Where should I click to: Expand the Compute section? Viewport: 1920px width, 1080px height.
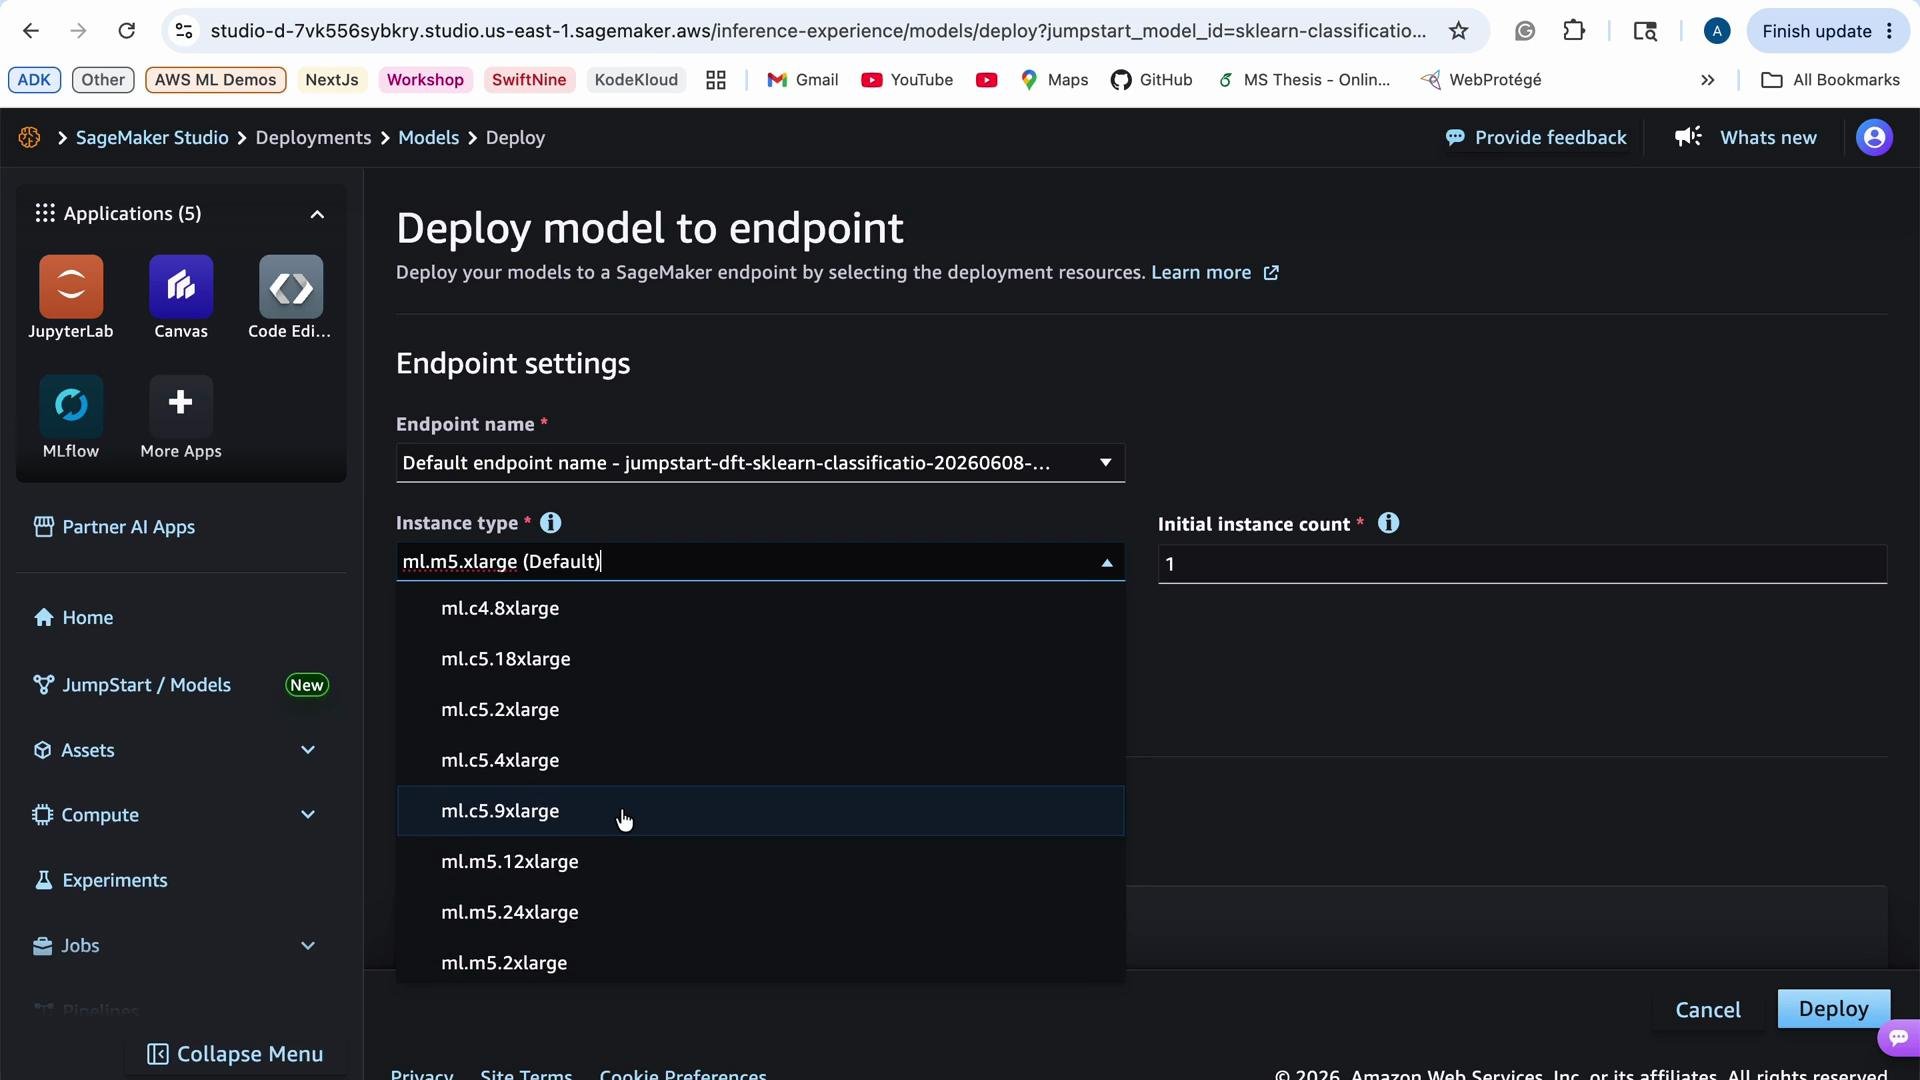pos(308,815)
